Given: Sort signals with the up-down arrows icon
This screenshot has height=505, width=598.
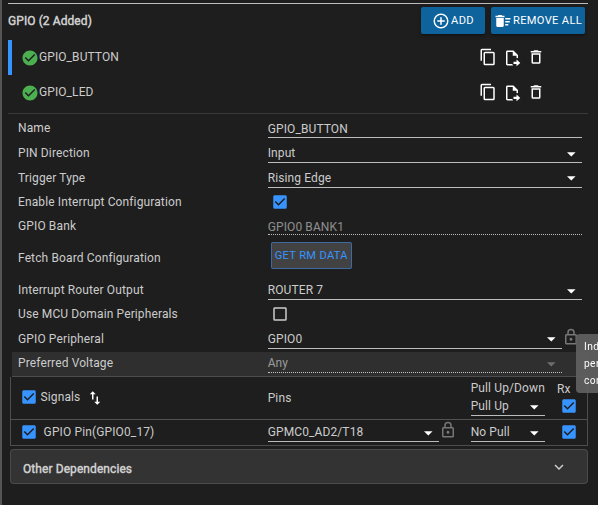Looking at the screenshot, I should 95,398.
